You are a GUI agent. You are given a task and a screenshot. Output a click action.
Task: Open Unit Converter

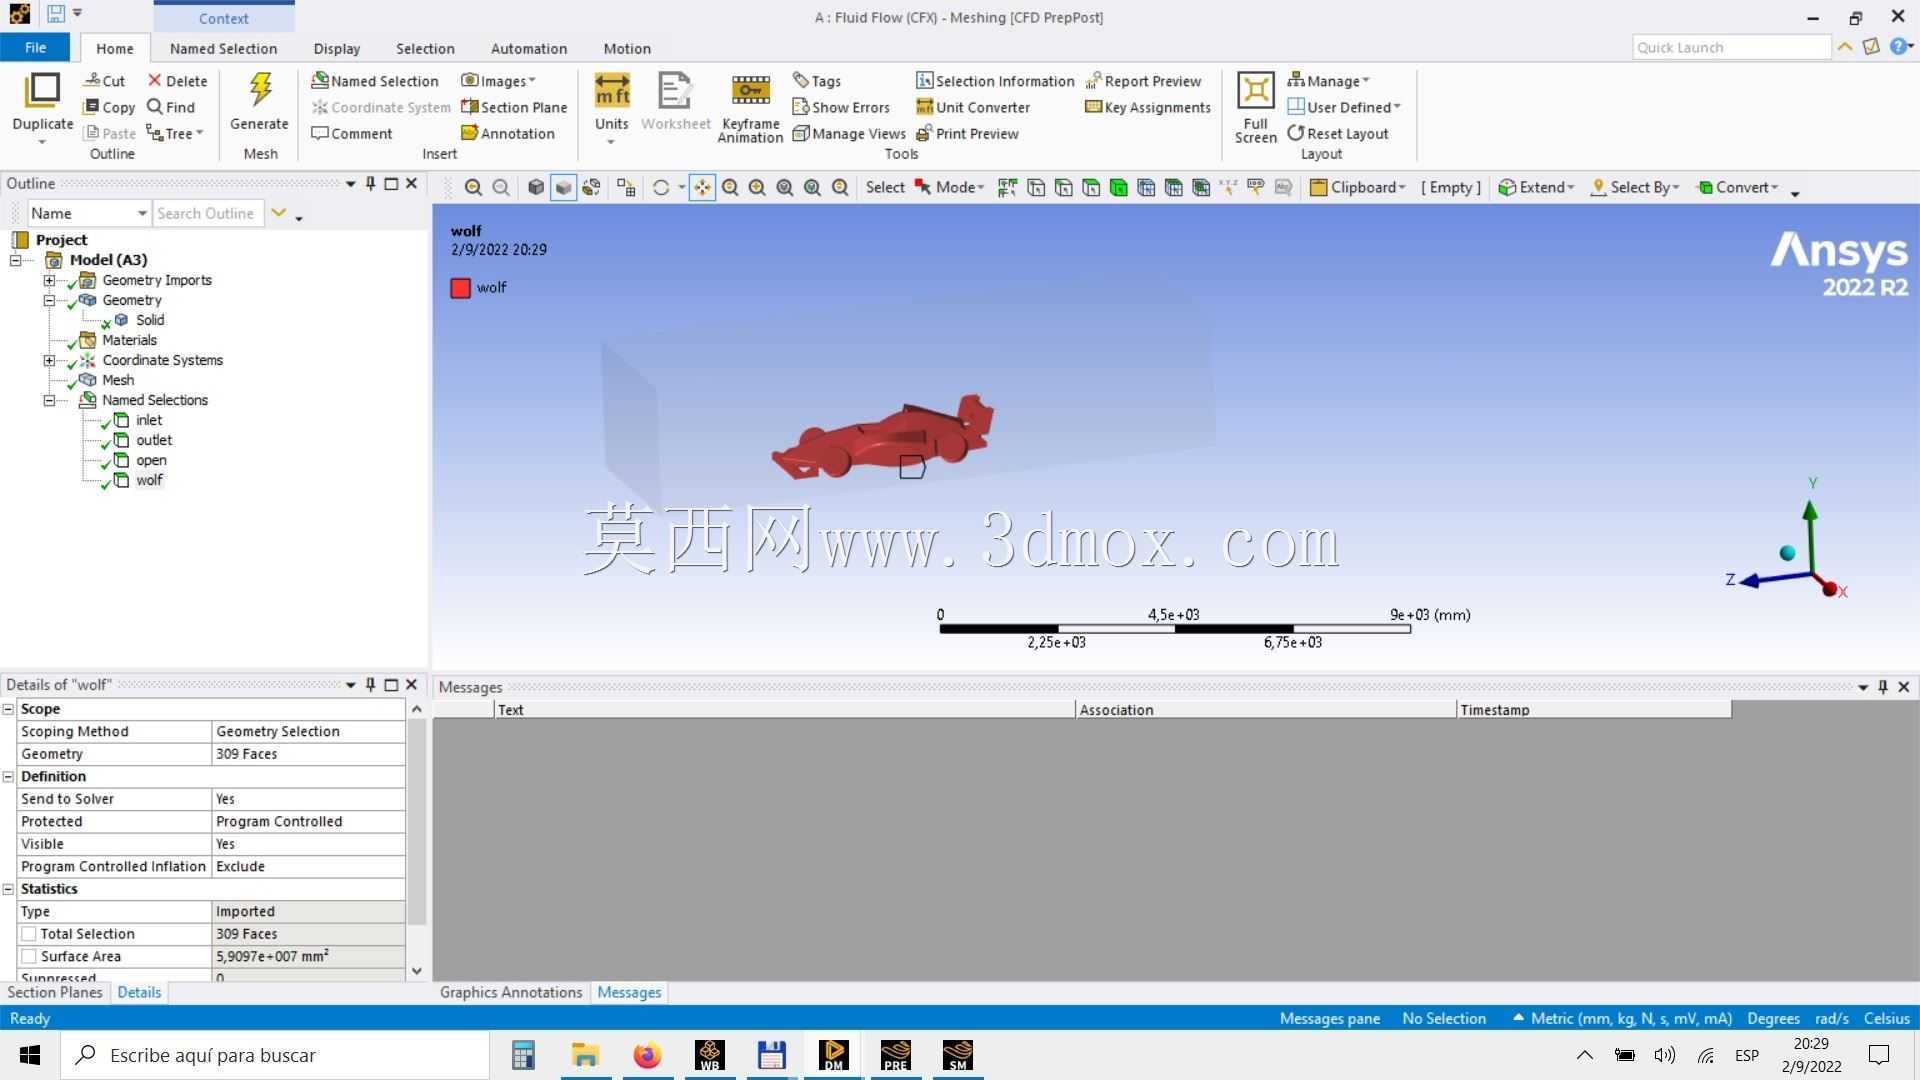[973, 107]
